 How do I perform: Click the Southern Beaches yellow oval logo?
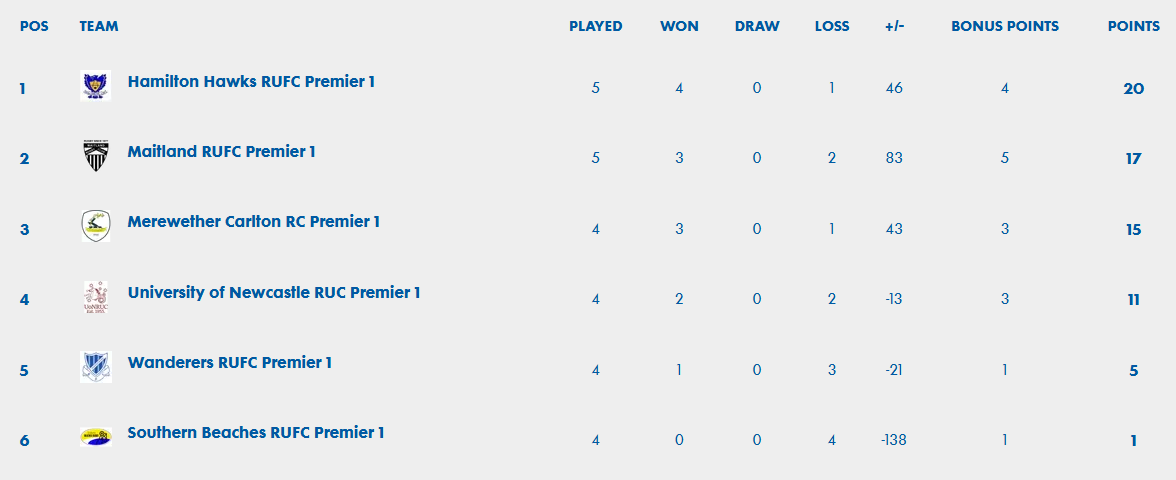96,437
